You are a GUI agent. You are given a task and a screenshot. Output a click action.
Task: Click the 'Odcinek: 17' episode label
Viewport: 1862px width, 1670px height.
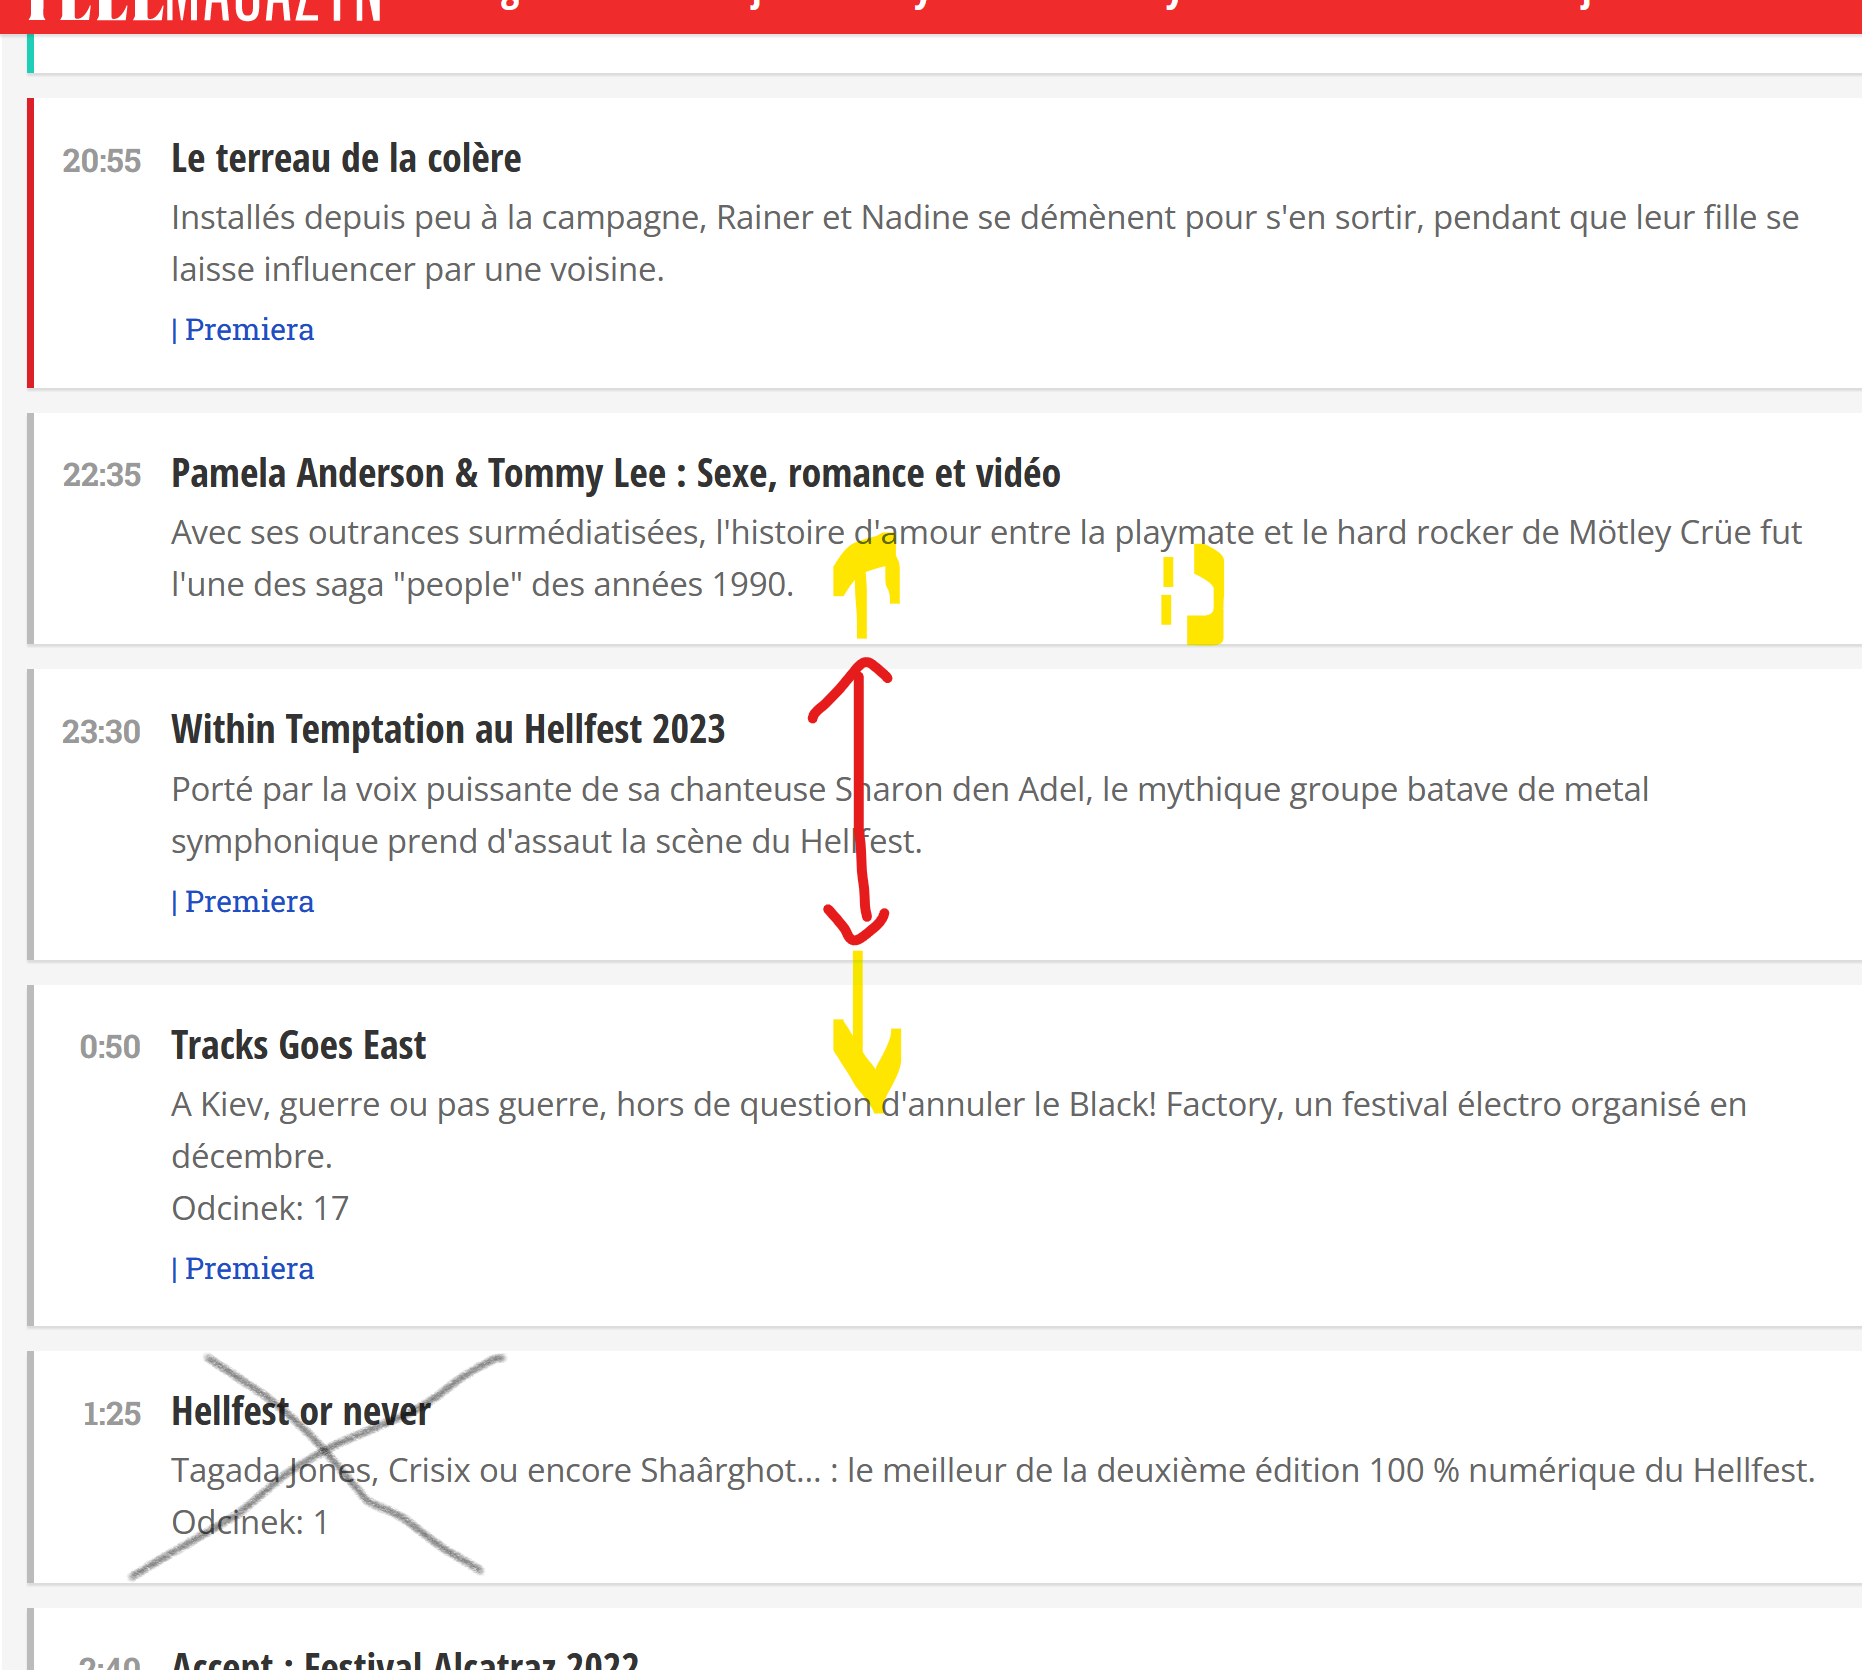[260, 1208]
